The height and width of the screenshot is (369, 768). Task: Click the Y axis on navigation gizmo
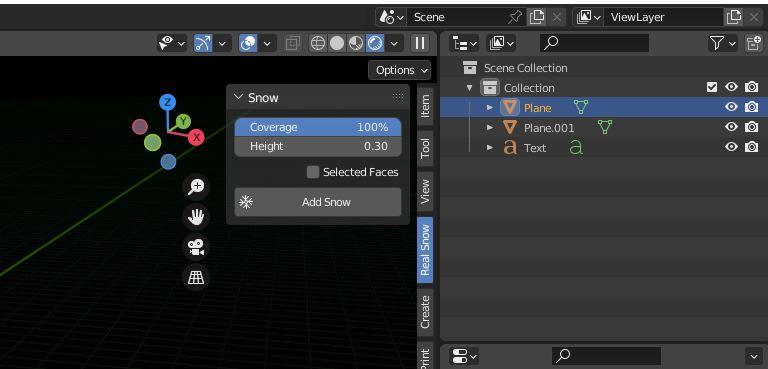click(x=183, y=121)
